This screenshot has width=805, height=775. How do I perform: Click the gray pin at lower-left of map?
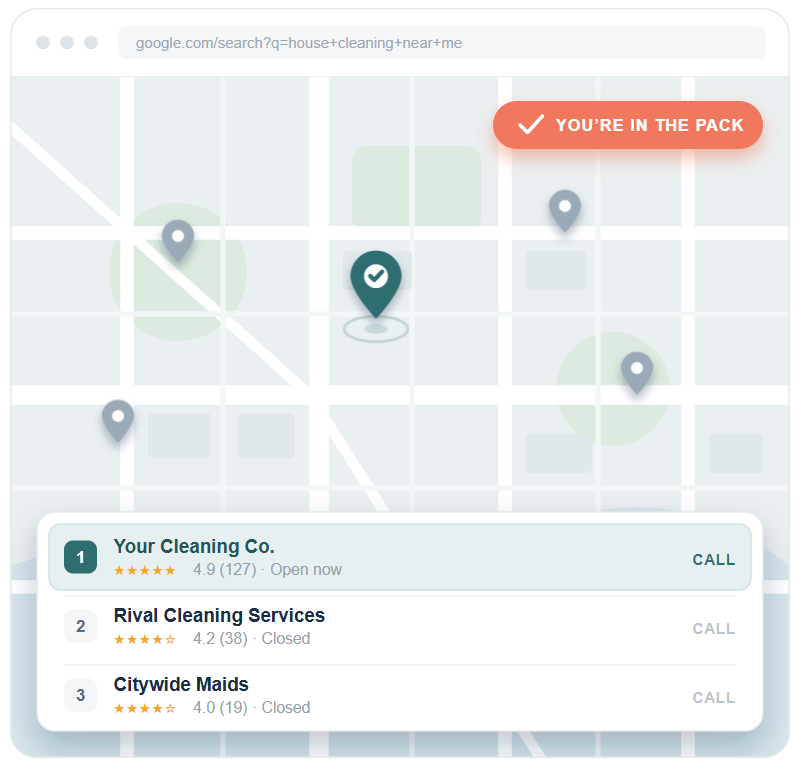pyautogui.click(x=118, y=420)
